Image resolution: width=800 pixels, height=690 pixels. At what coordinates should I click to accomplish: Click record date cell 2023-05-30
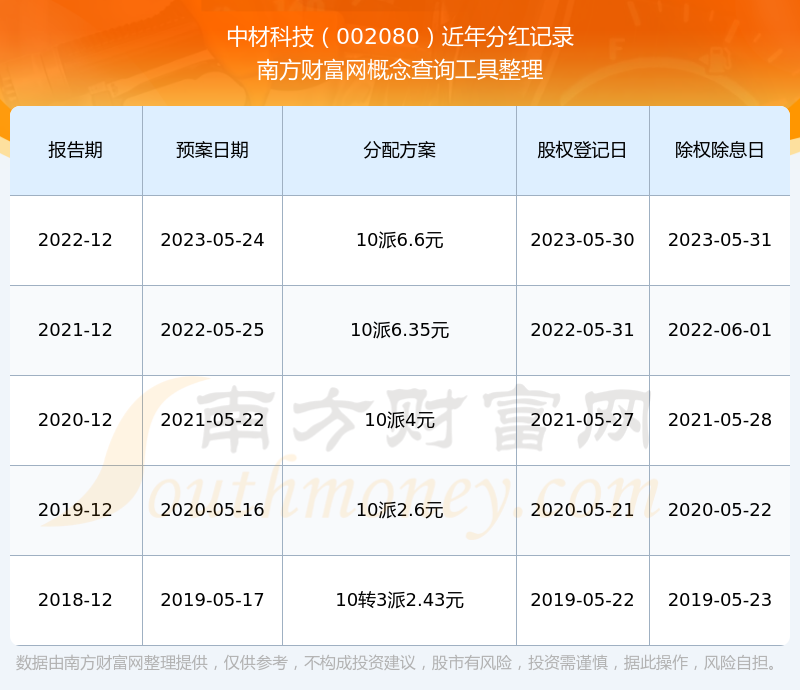(x=582, y=240)
